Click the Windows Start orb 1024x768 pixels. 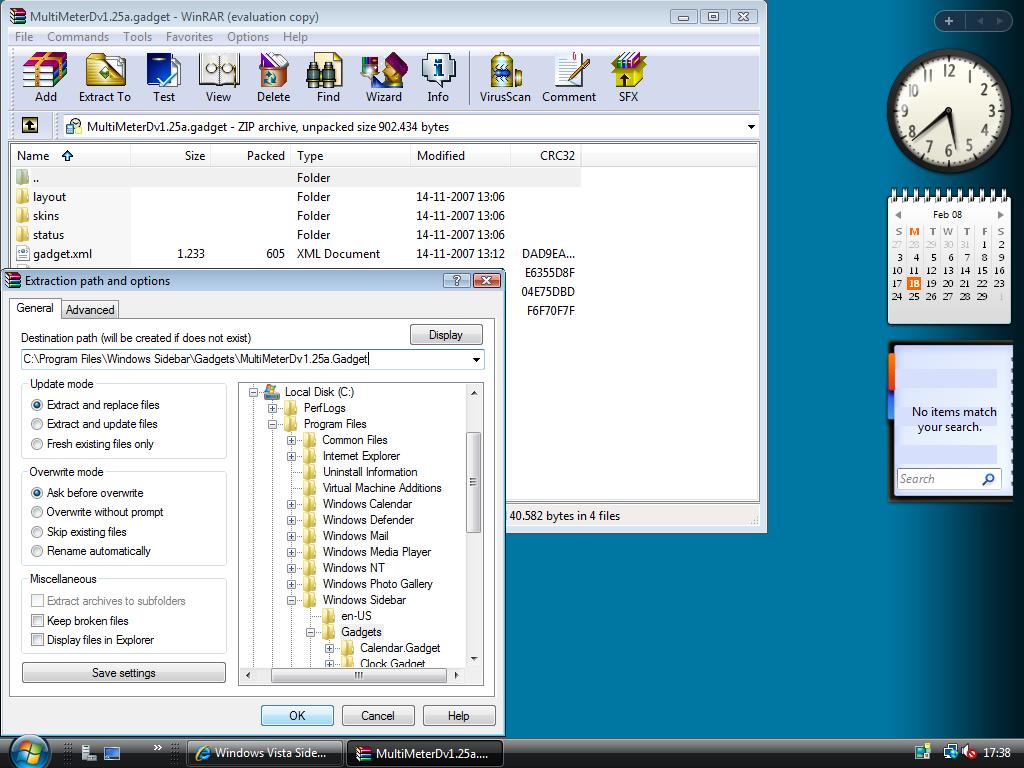click(x=29, y=752)
